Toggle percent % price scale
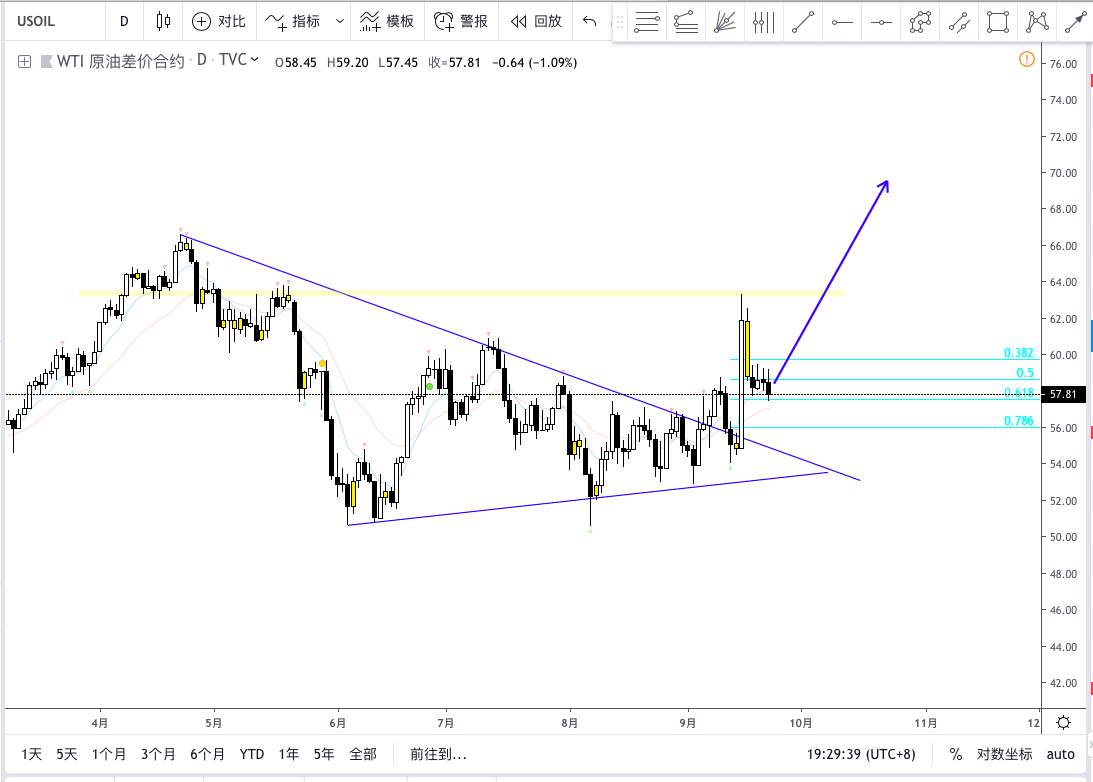 (x=956, y=754)
